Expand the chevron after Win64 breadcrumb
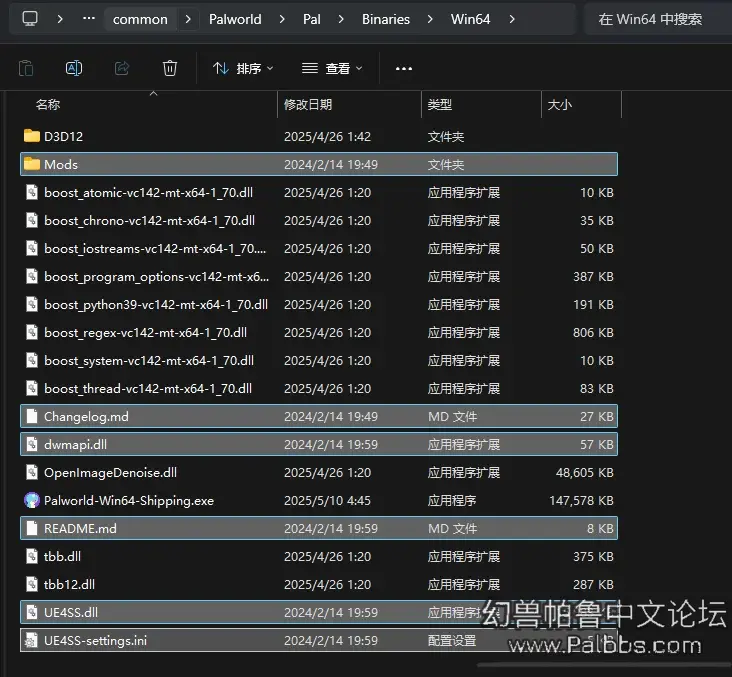 click(512, 19)
